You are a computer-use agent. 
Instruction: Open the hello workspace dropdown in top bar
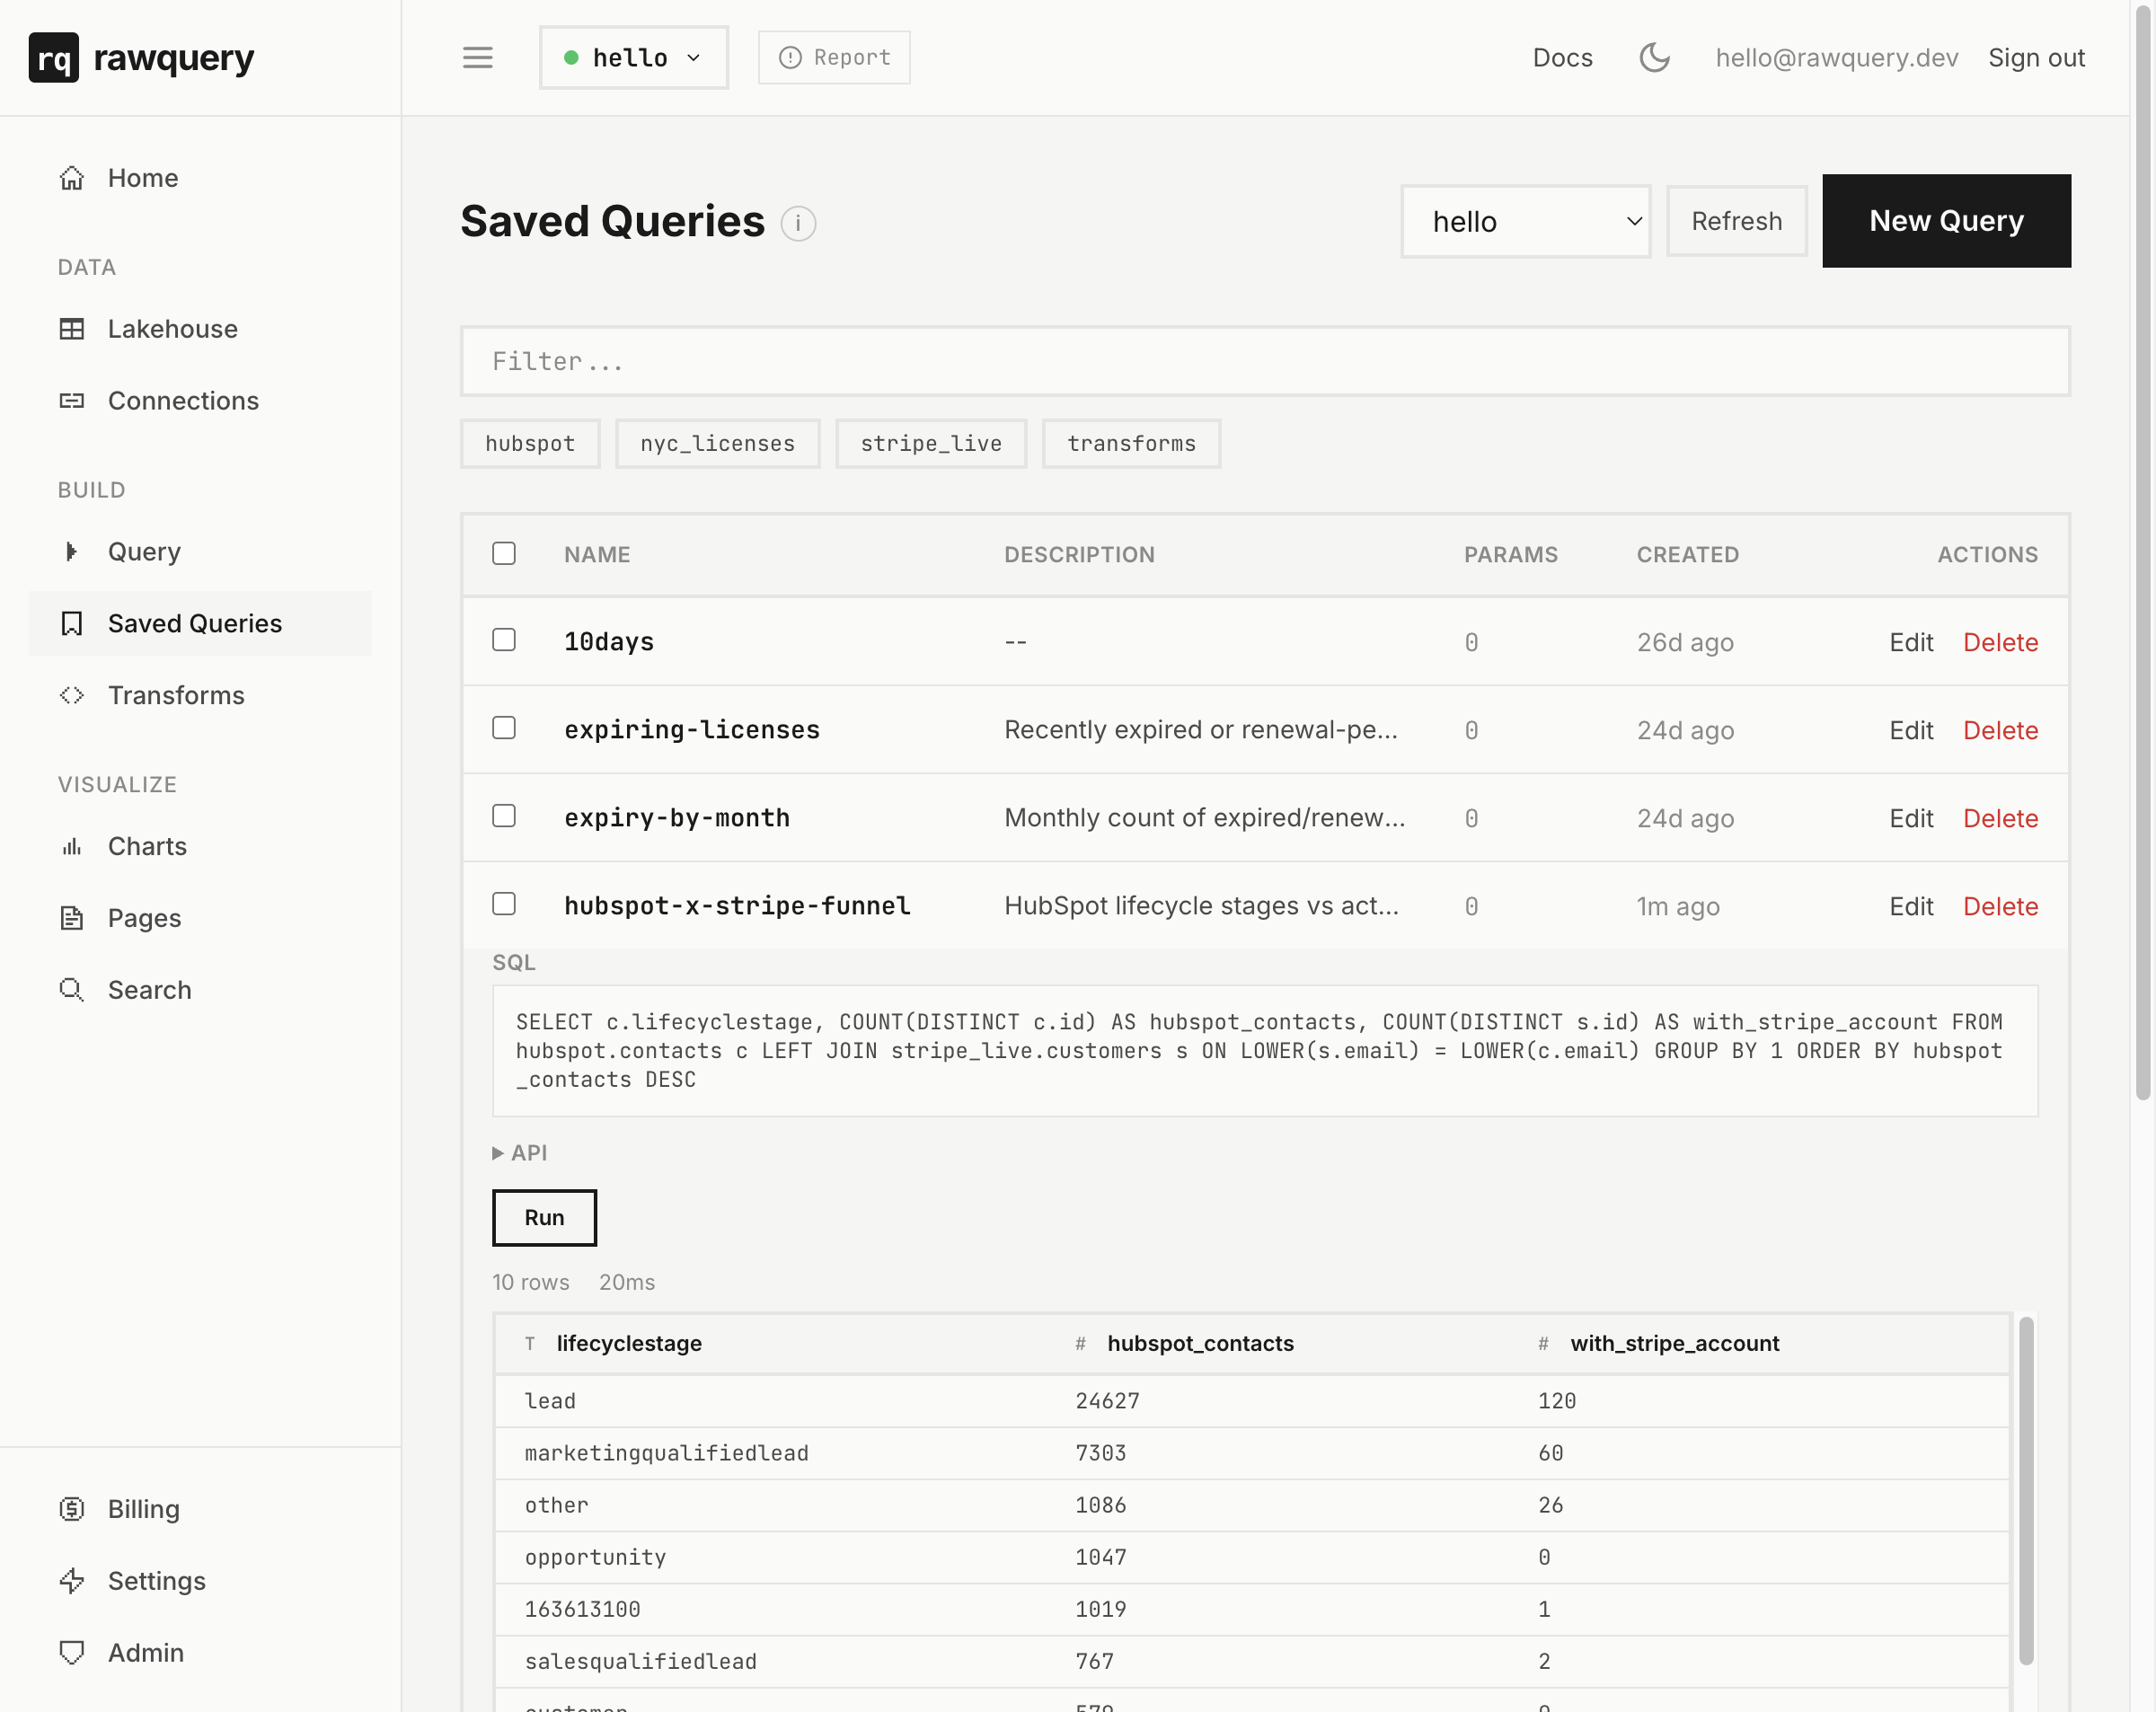point(633,57)
